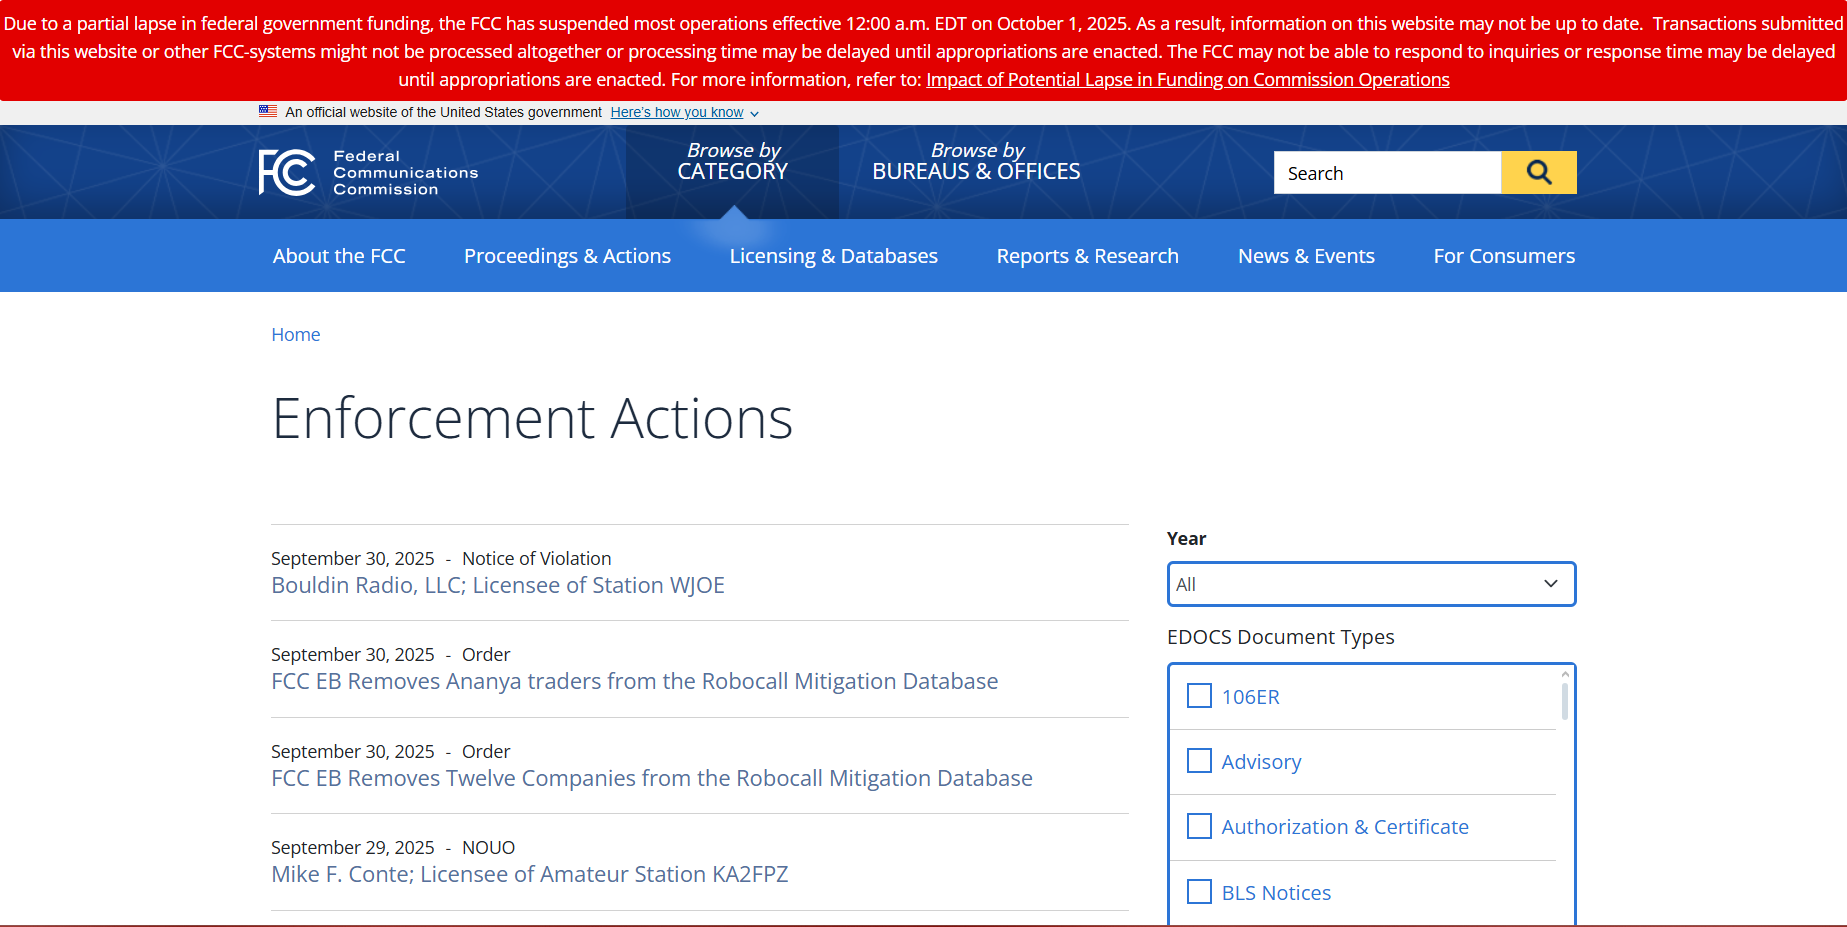Click the FCC logo

368,172
